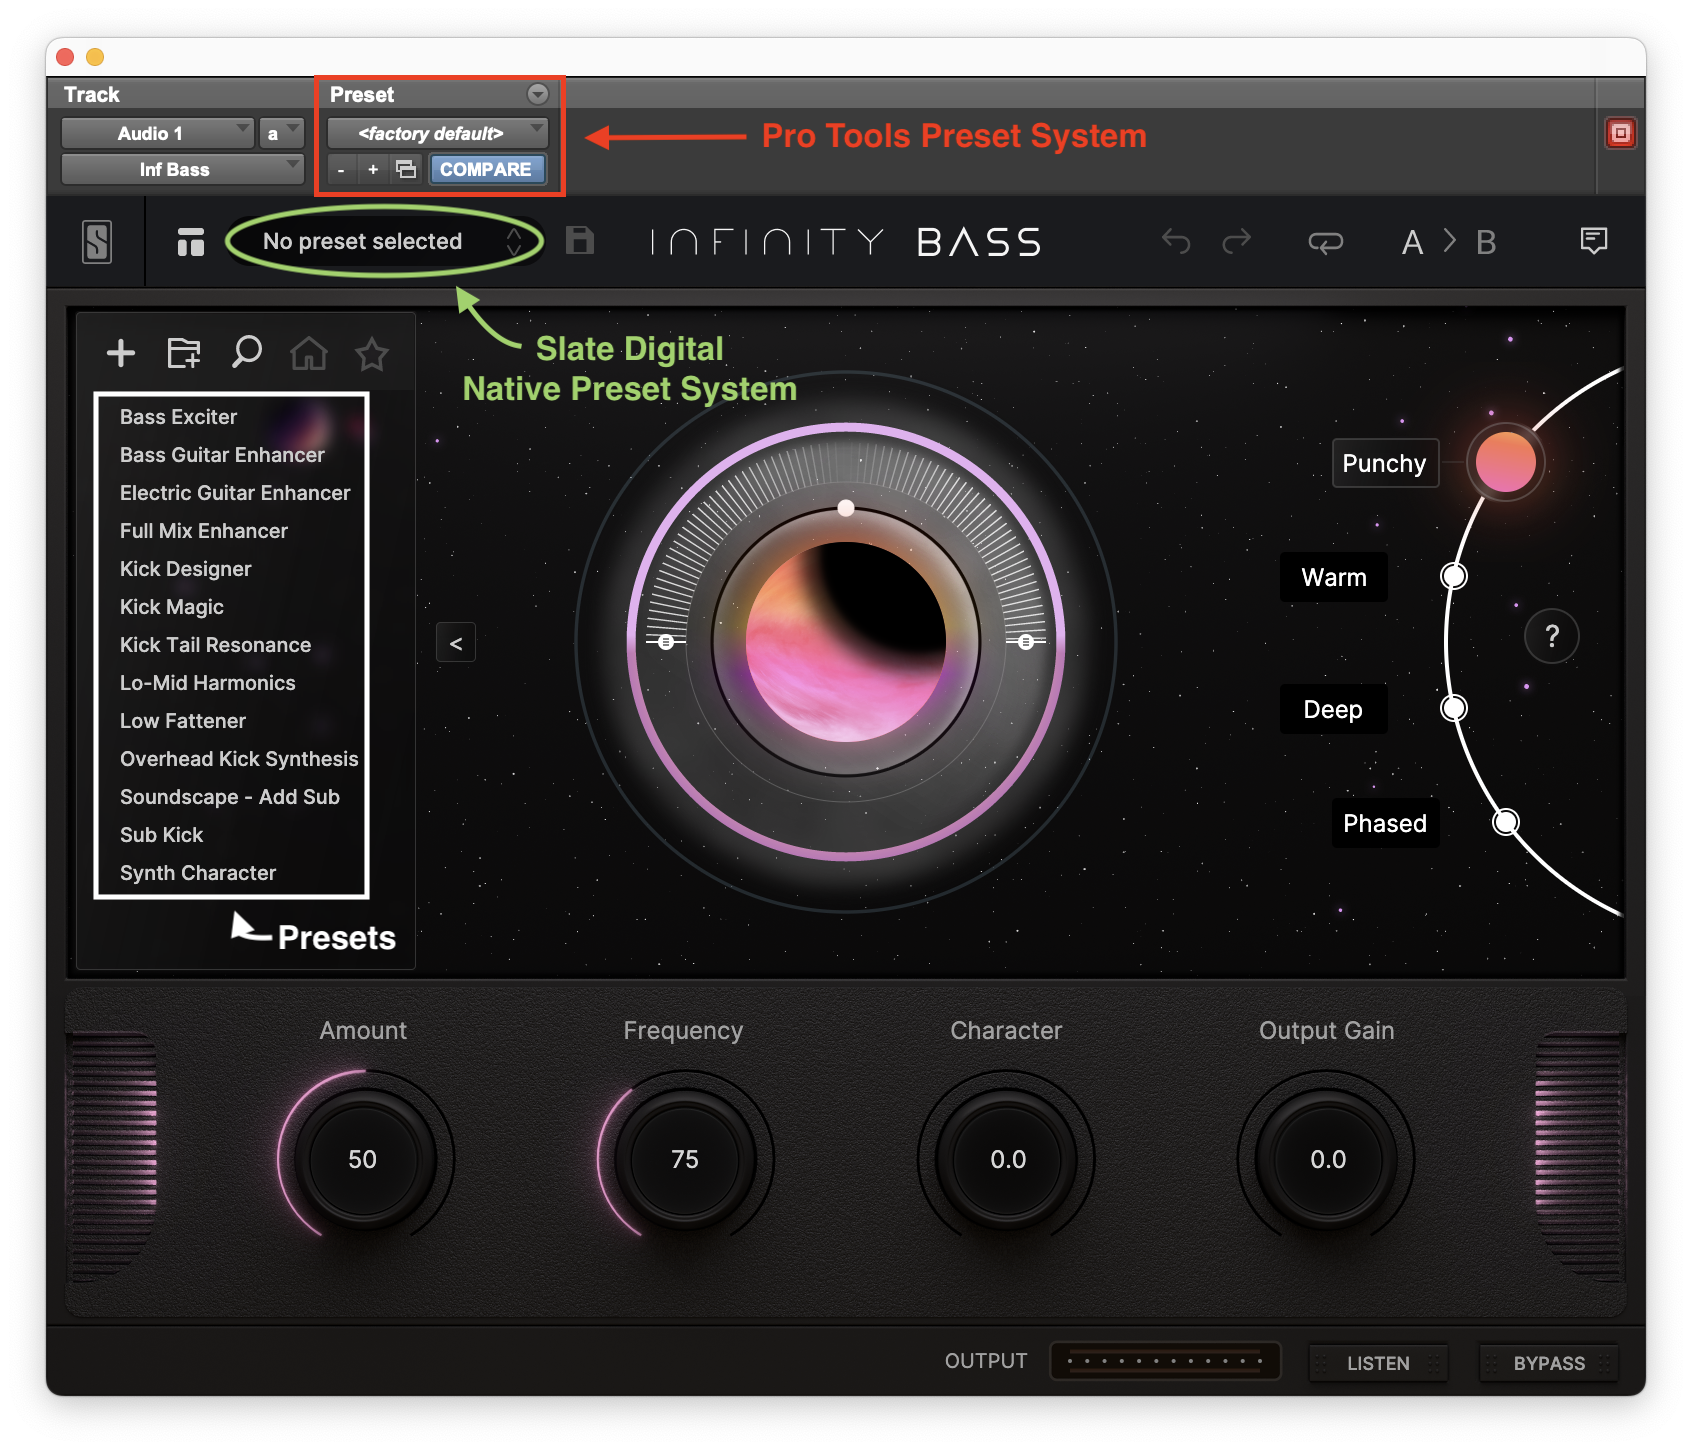
Task: Select the Punchy mode node
Action: (x=1506, y=462)
